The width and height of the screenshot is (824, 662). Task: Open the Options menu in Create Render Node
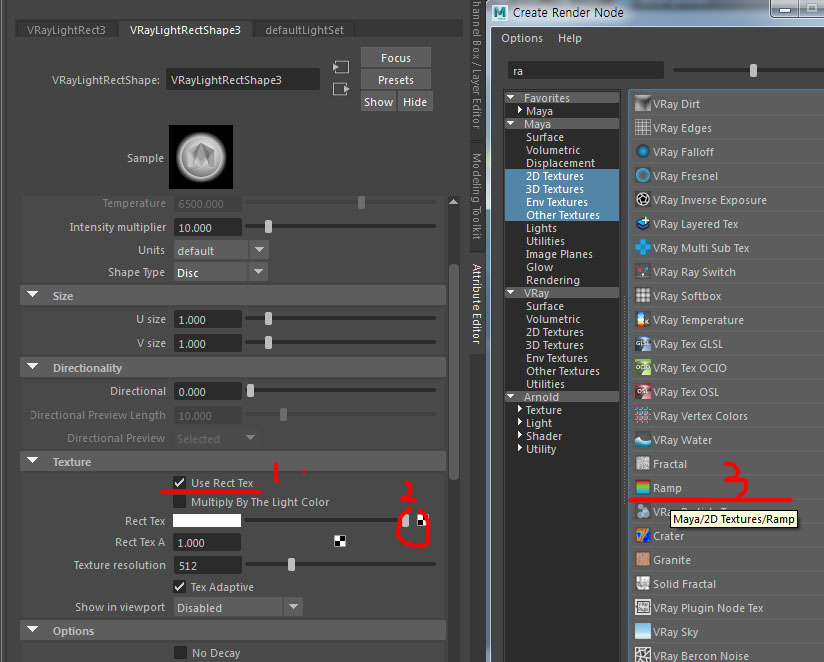tap(522, 38)
